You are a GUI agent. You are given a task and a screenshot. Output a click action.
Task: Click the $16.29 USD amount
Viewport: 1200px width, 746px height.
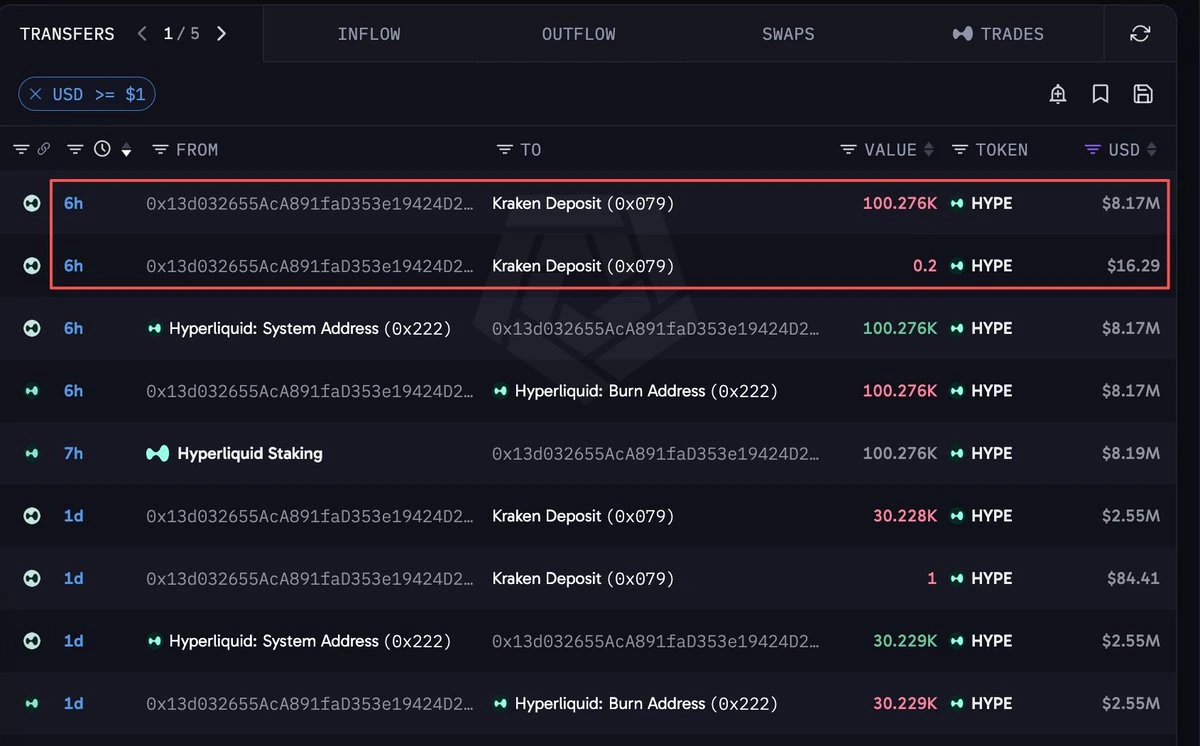point(1133,266)
